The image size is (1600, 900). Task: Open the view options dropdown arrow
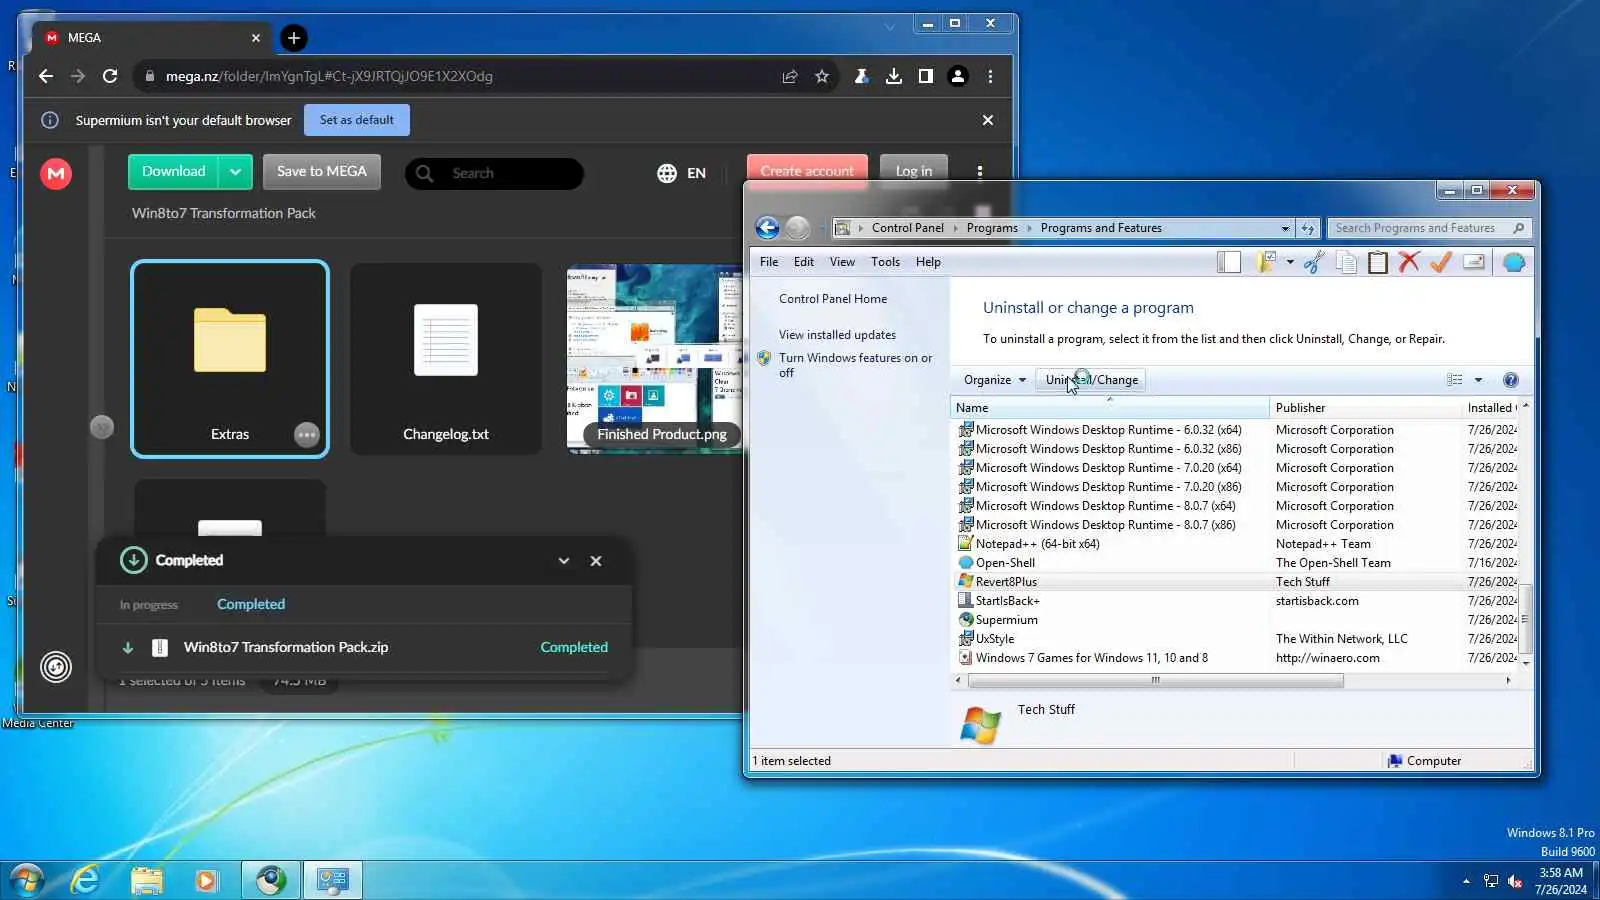point(1478,380)
